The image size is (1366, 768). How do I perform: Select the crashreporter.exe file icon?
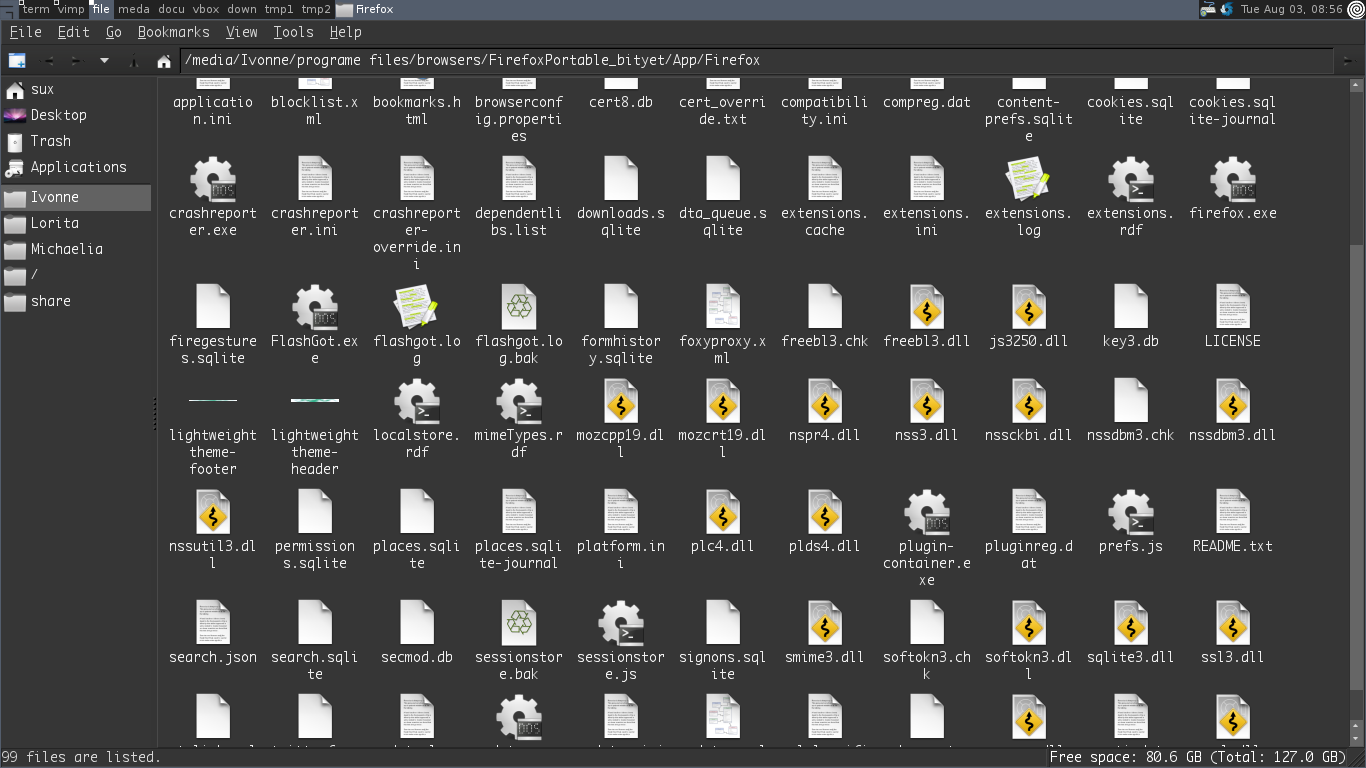pyautogui.click(x=213, y=179)
